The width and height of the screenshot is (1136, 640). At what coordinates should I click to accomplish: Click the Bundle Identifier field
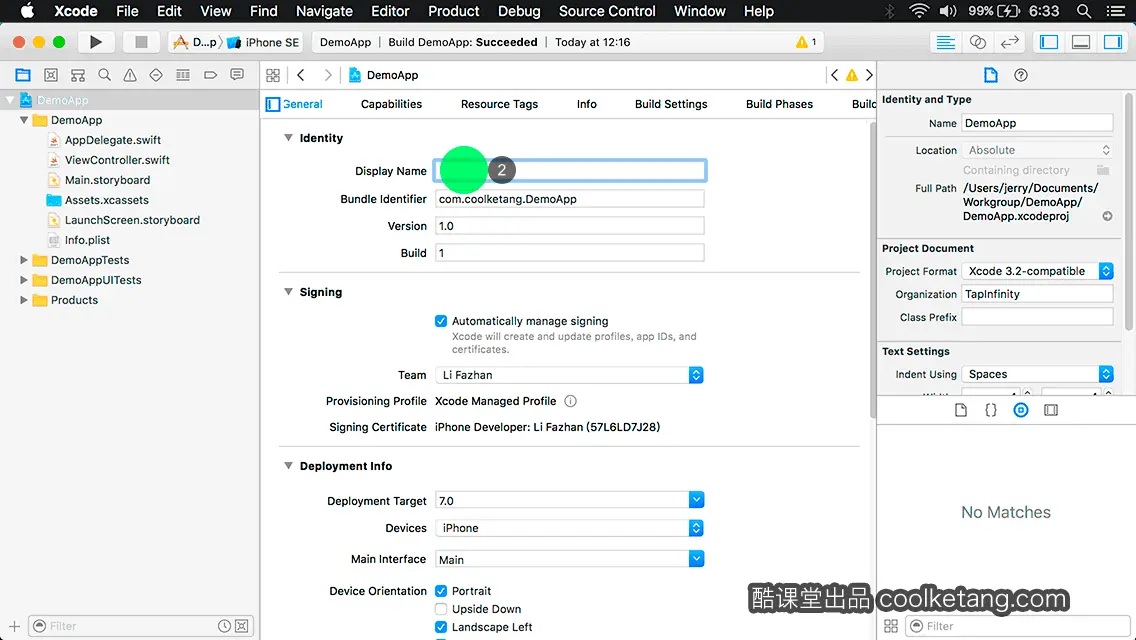(569, 199)
